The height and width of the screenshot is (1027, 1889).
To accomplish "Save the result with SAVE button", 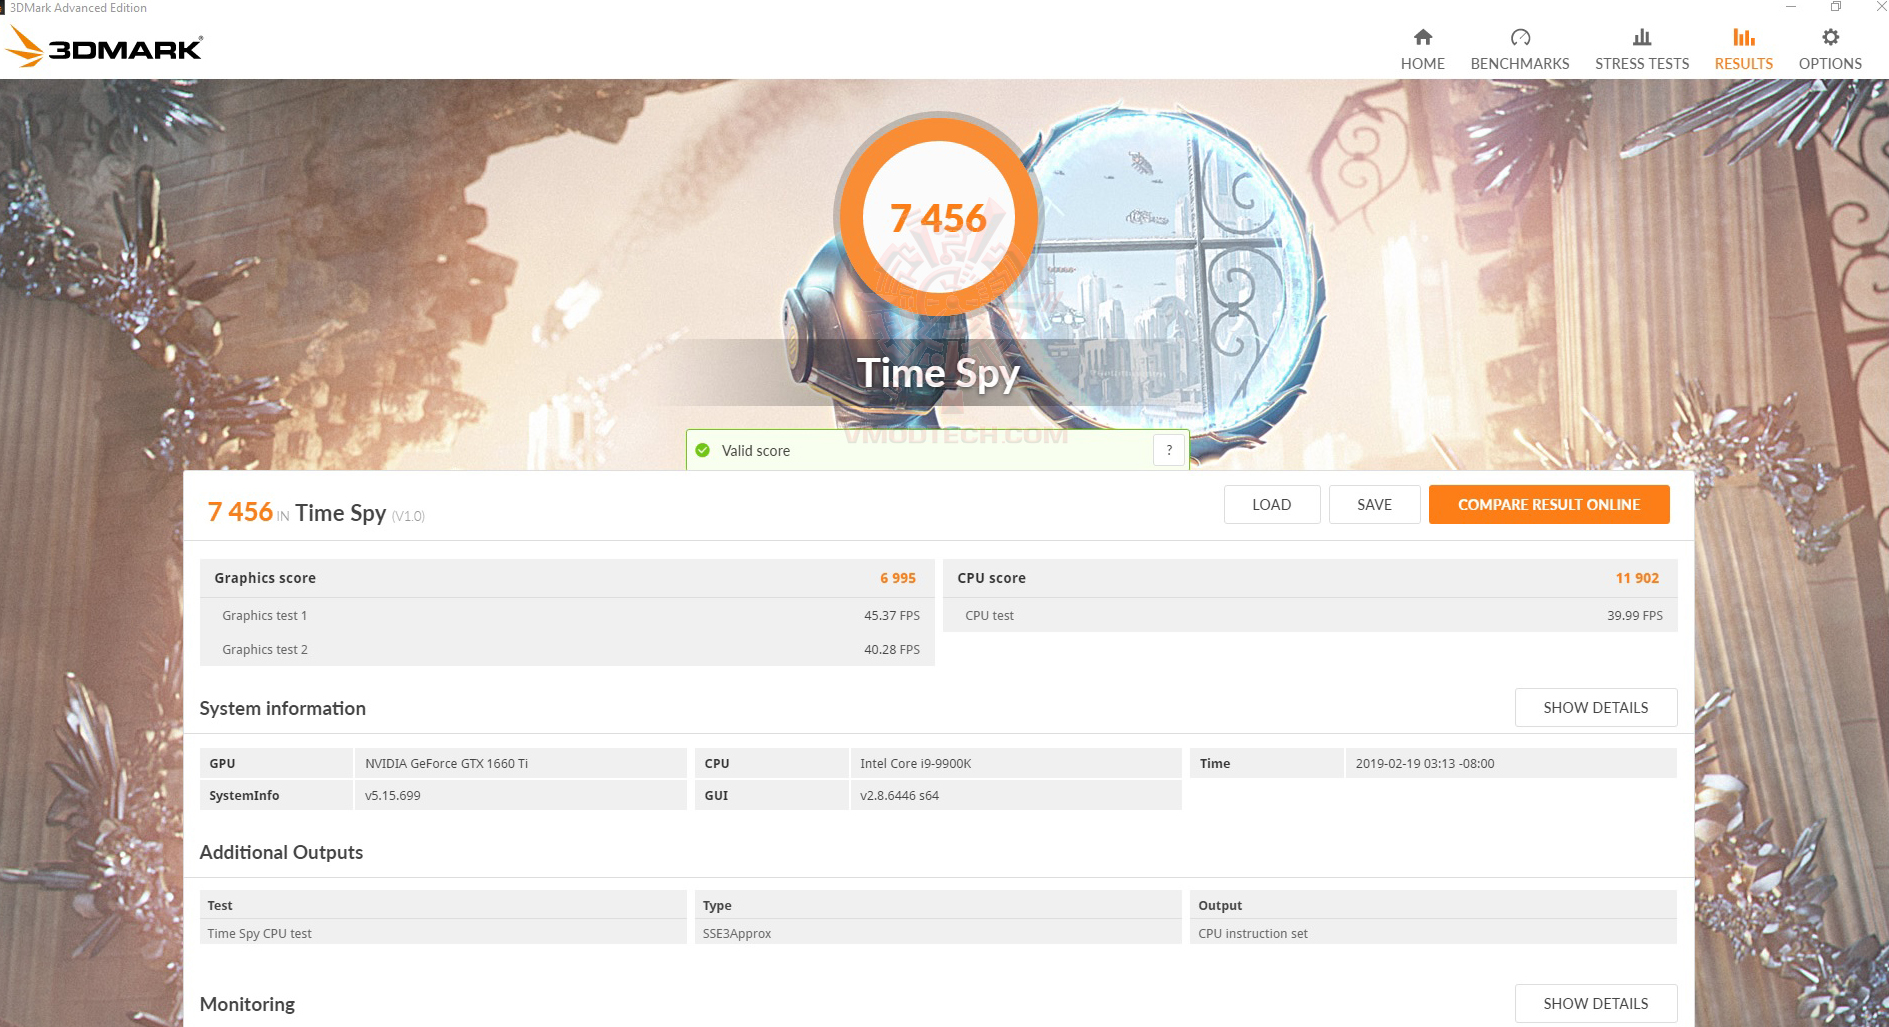I will pos(1375,504).
